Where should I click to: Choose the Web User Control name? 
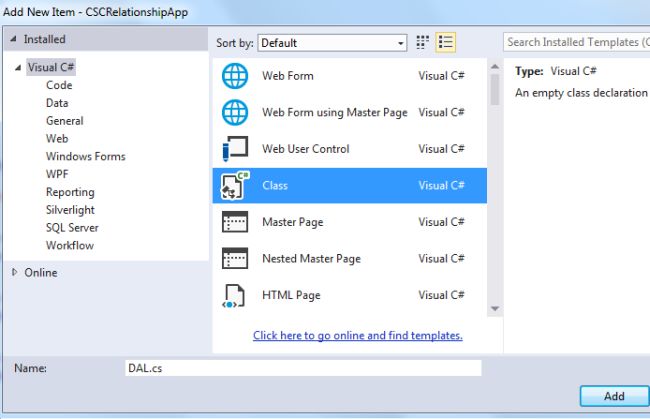pyautogui.click(x=306, y=149)
